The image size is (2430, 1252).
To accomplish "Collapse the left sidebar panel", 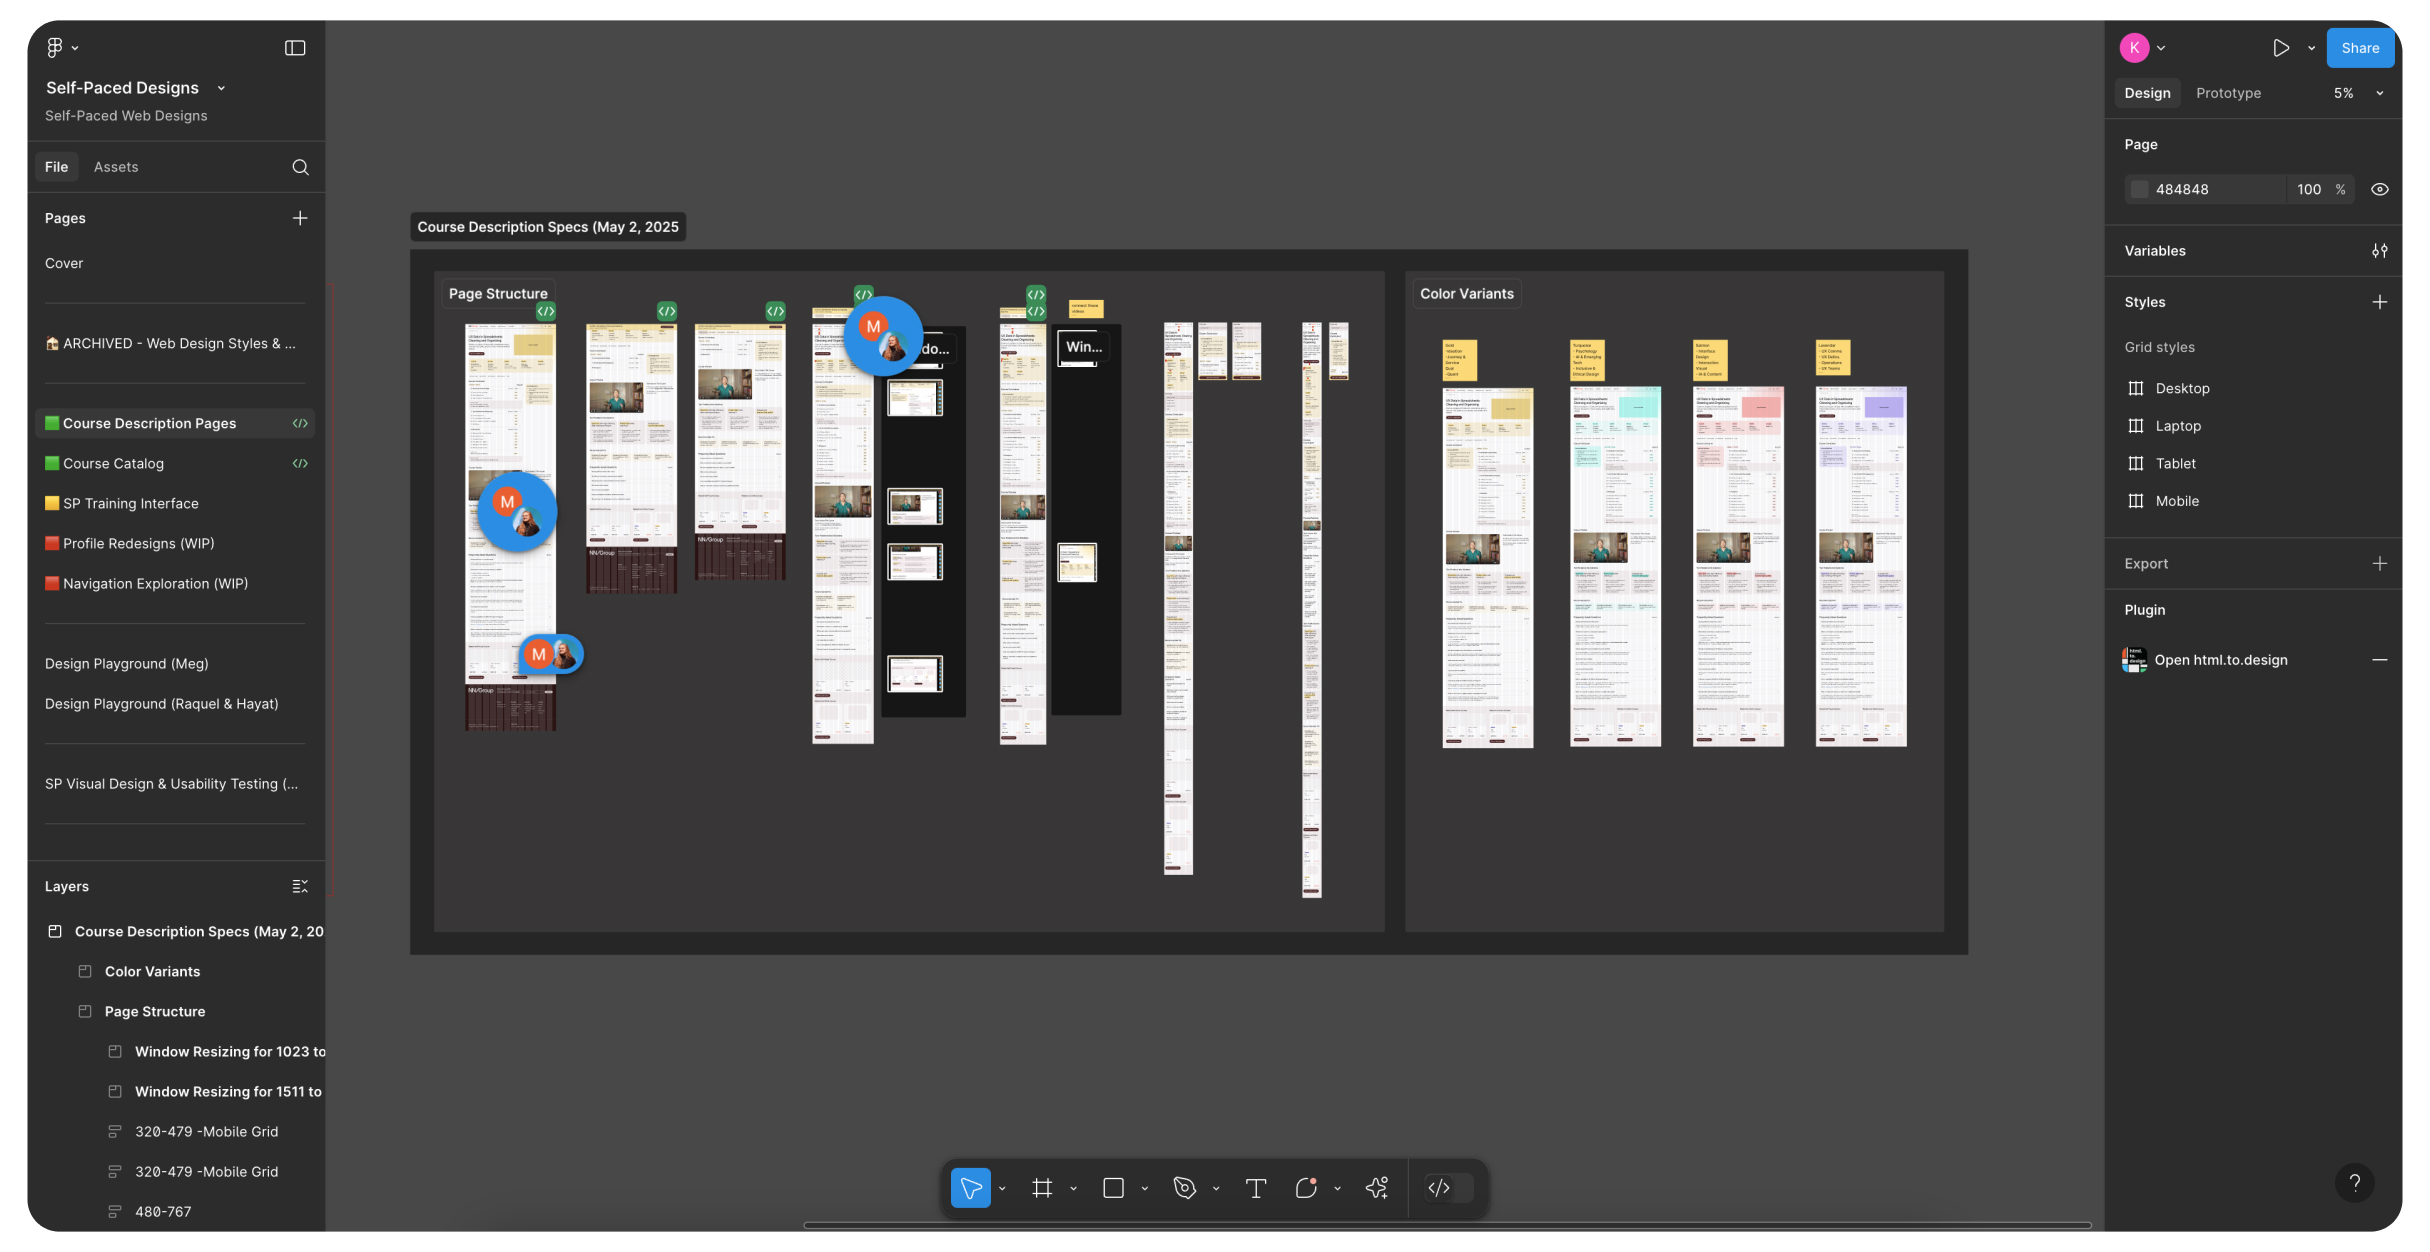I will tap(294, 47).
